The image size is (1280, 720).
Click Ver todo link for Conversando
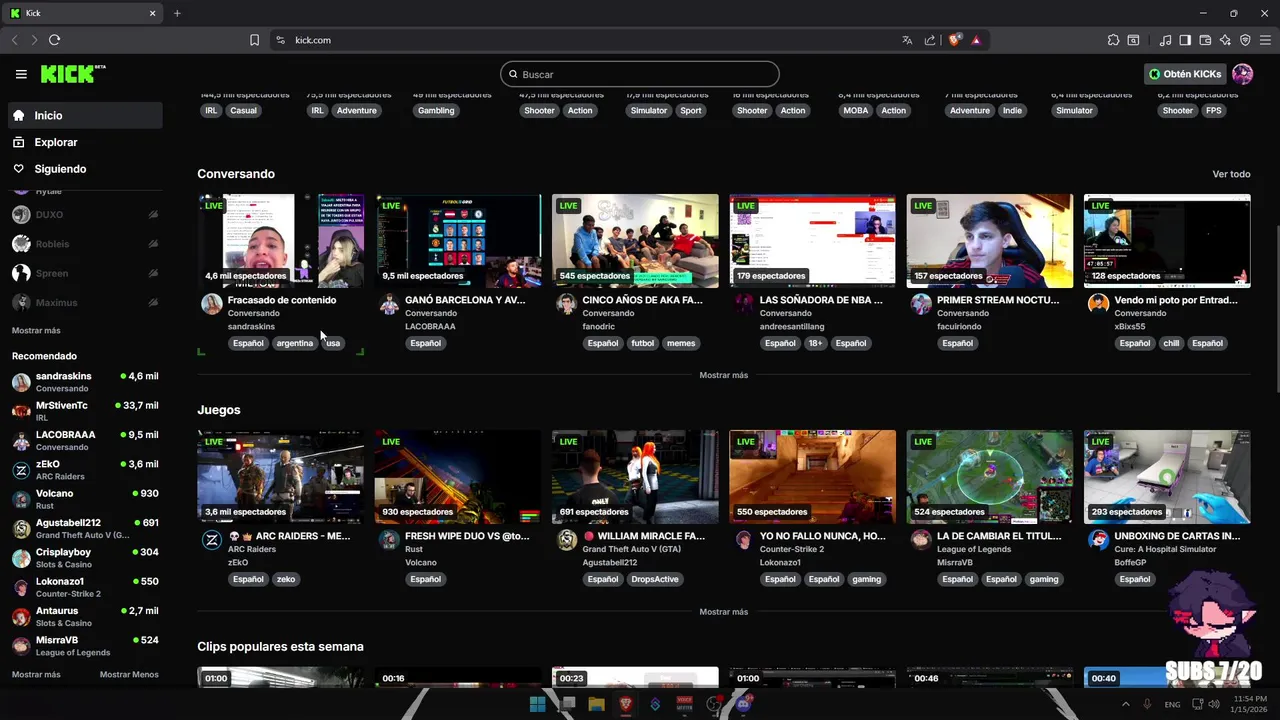pyautogui.click(x=1231, y=174)
